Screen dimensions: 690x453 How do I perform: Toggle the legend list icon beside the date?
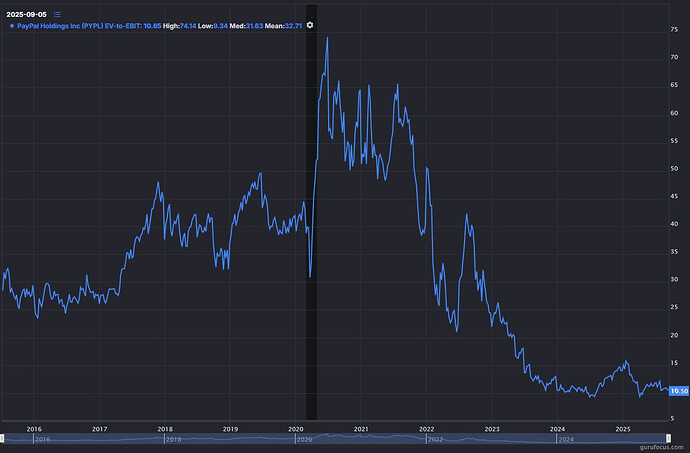click(x=57, y=13)
